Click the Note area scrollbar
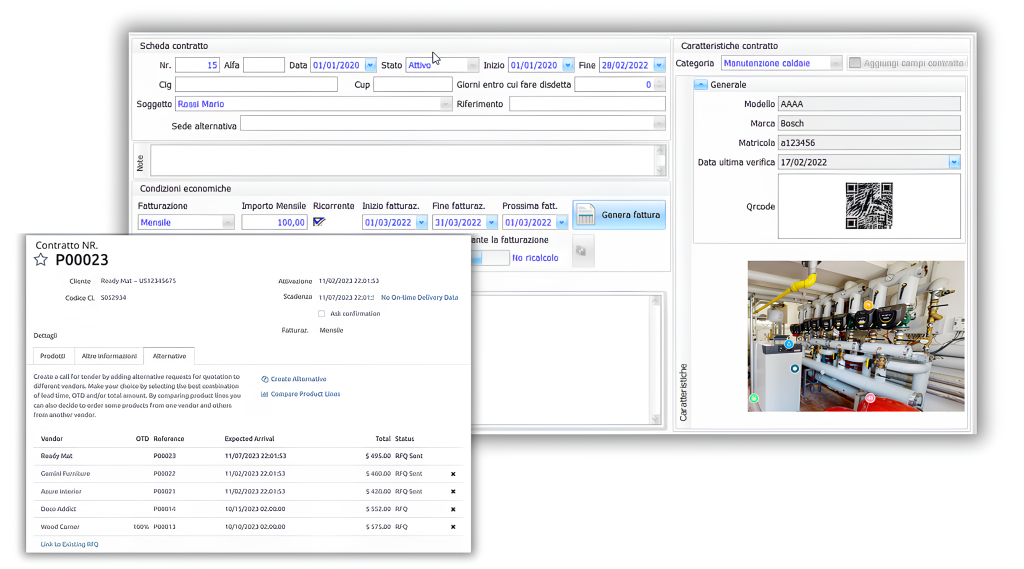 (x=660, y=160)
